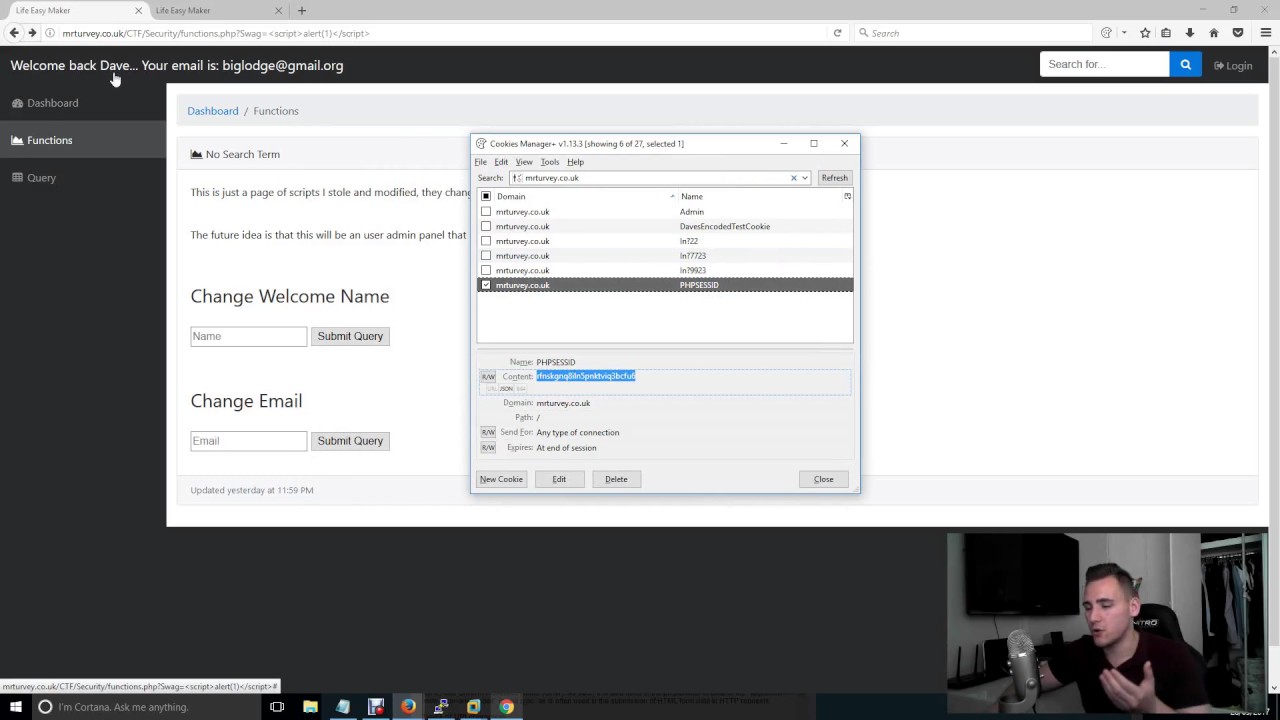Open the column picker icon in list header
Screen dimensions: 1280x720
click(x=848, y=196)
